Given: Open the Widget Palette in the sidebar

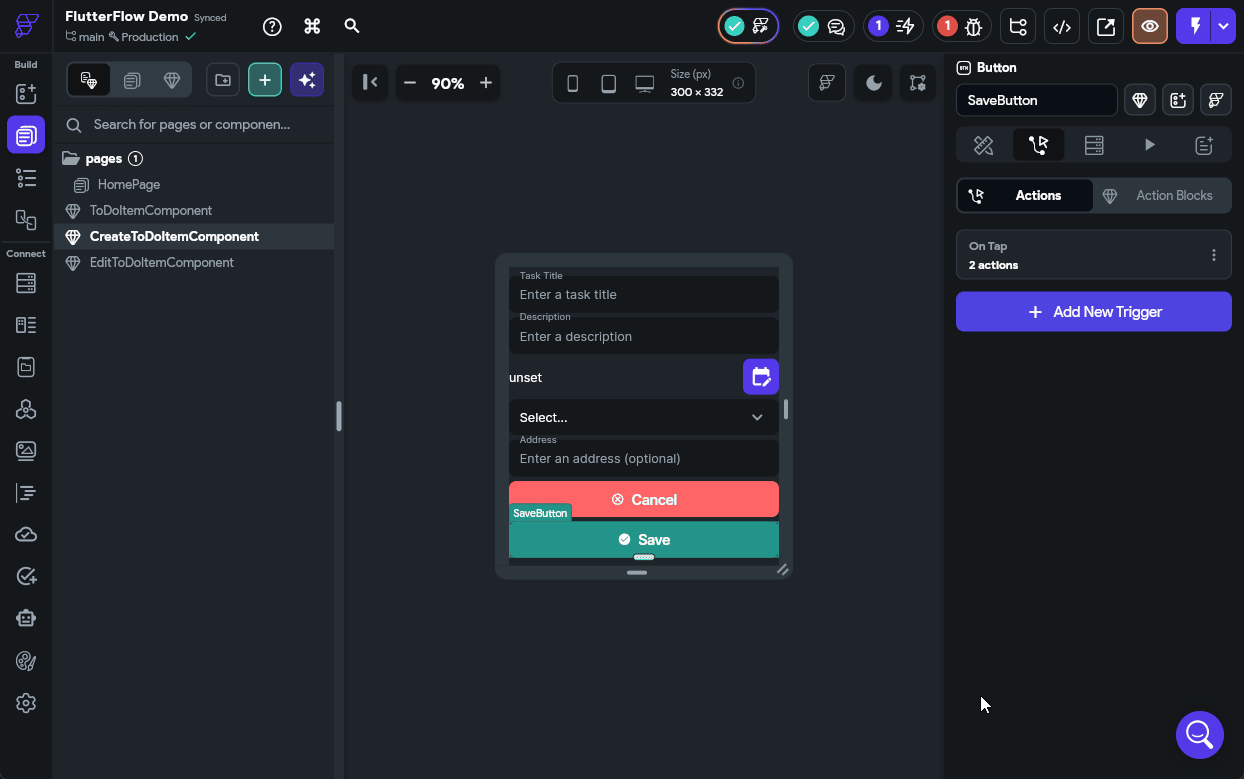Looking at the screenshot, I should (26, 93).
